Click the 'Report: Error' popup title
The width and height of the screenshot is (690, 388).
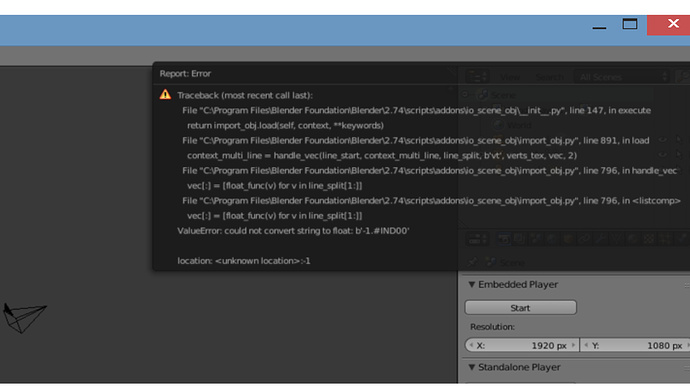coord(185,73)
